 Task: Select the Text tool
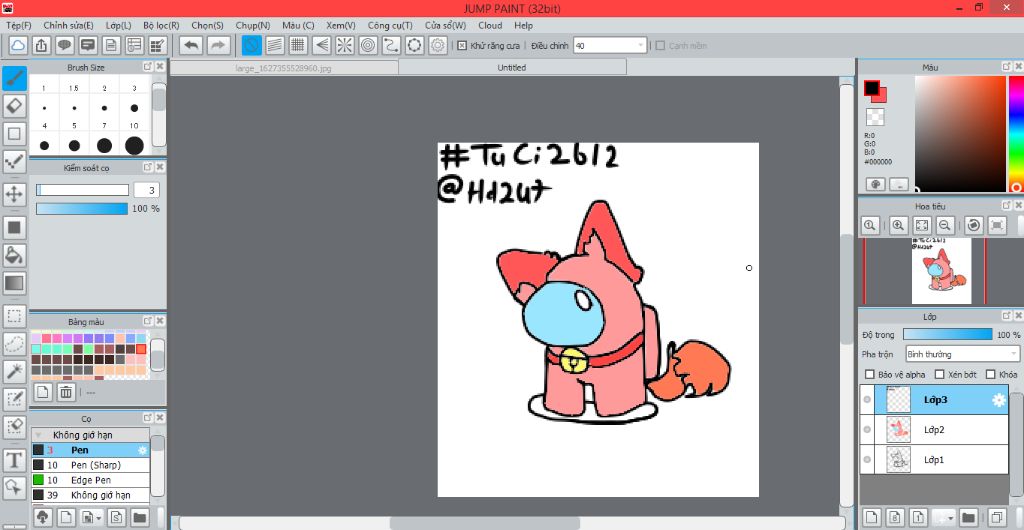14,461
